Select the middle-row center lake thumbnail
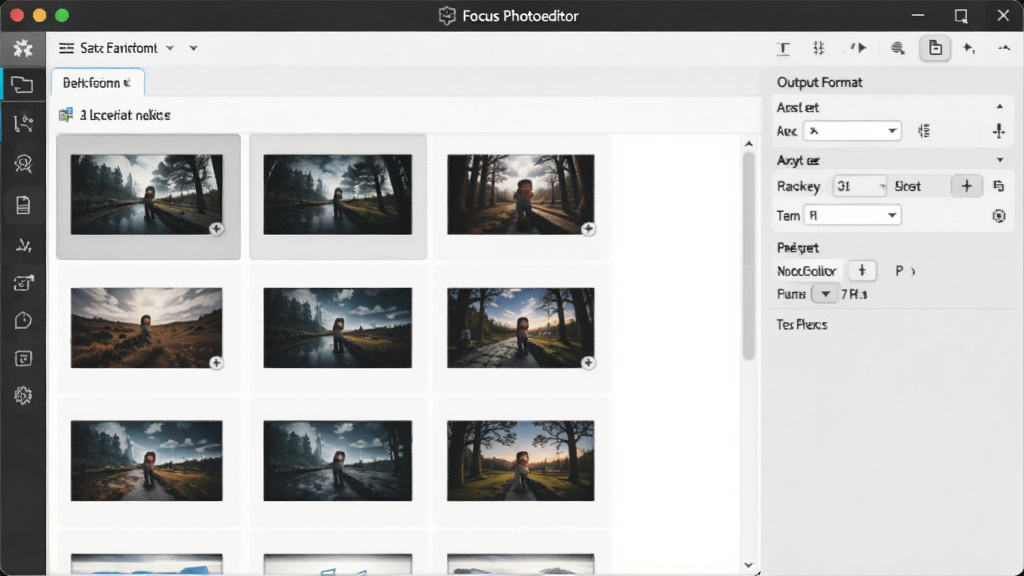Viewport: 1024px width, 576px height. click(338, 328)
